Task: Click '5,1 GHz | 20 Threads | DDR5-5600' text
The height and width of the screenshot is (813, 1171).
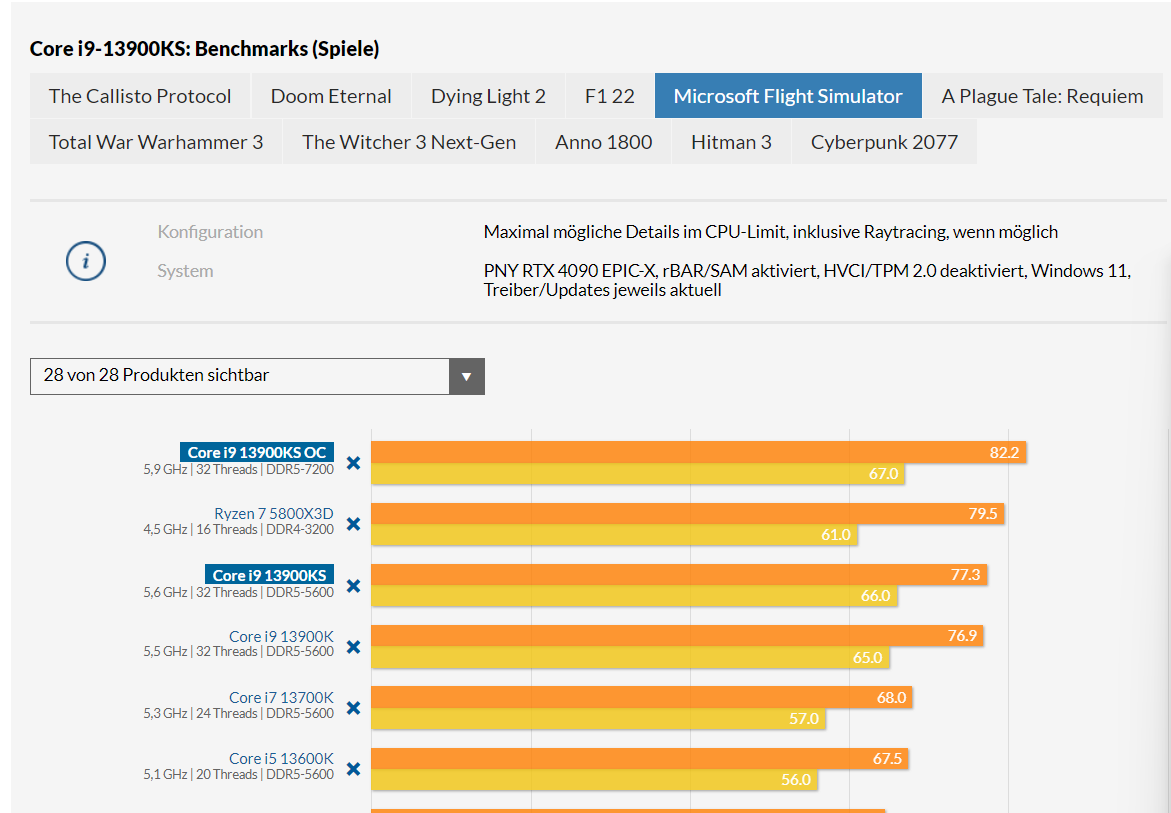Action: tap(238, 775)
